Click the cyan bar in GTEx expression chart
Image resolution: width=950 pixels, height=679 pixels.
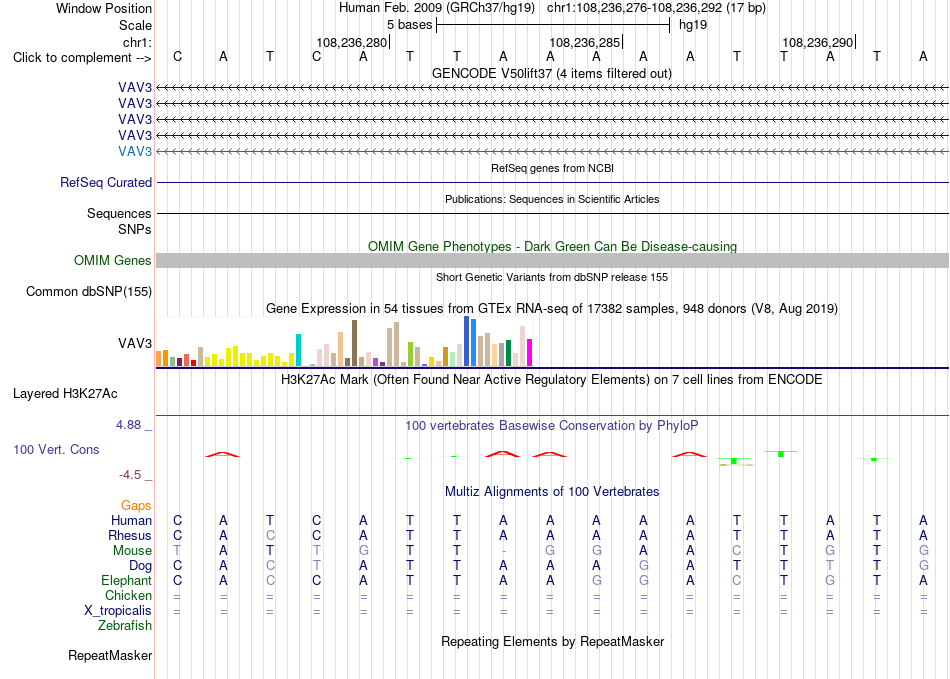pyautogui.click(x=298, y=350)
